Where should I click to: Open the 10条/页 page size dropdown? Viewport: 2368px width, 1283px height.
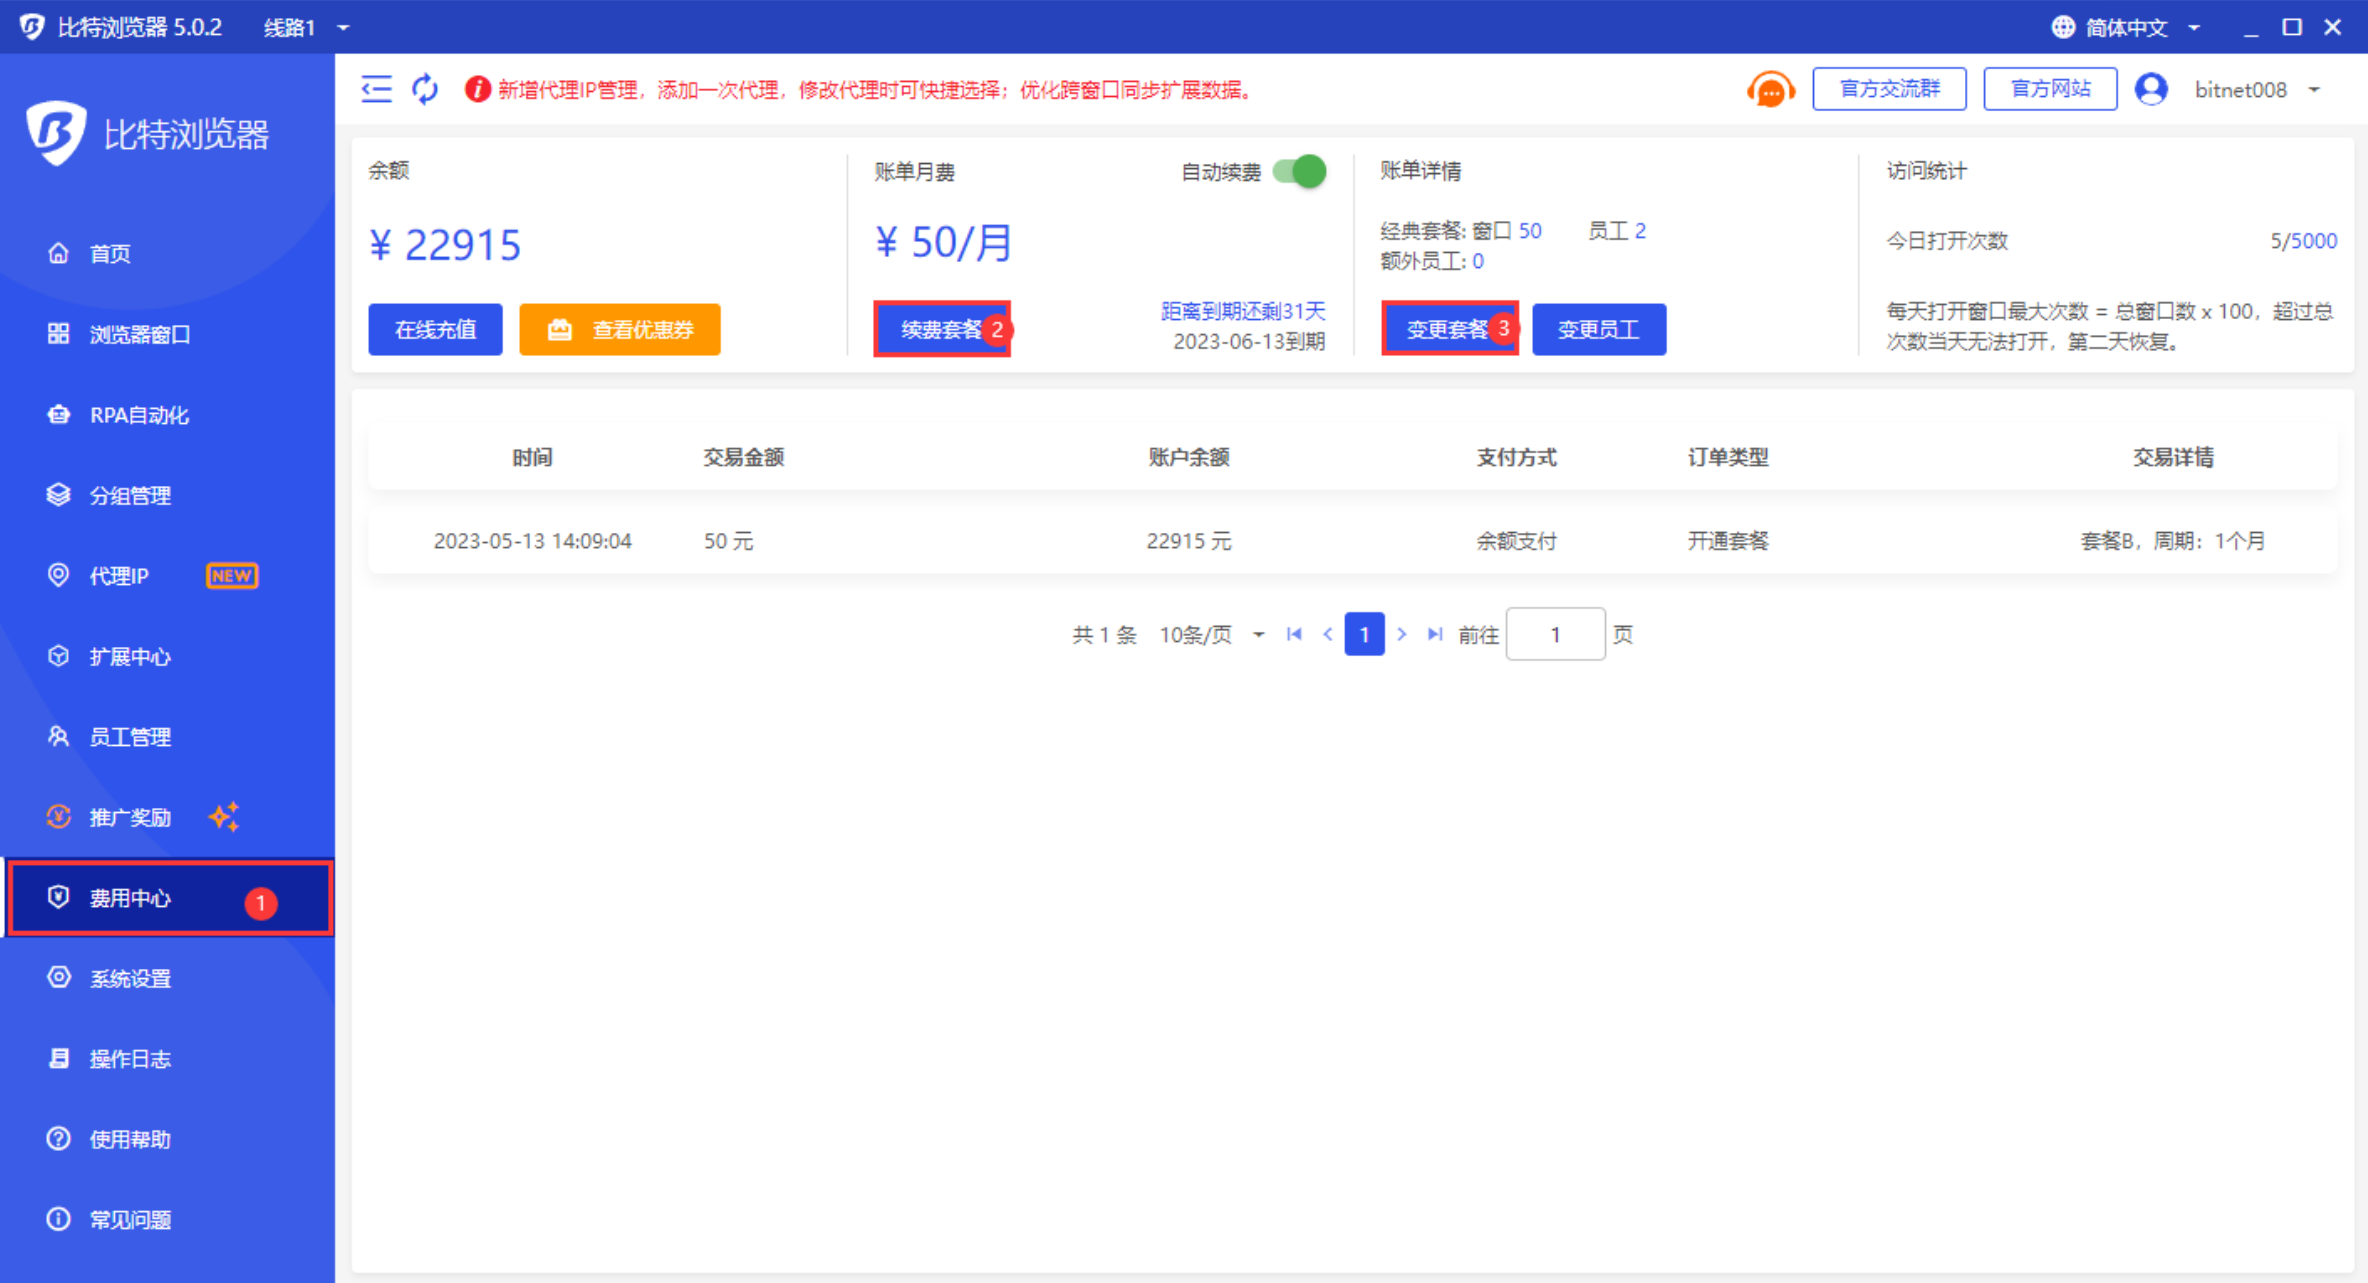pos(1212,635)
